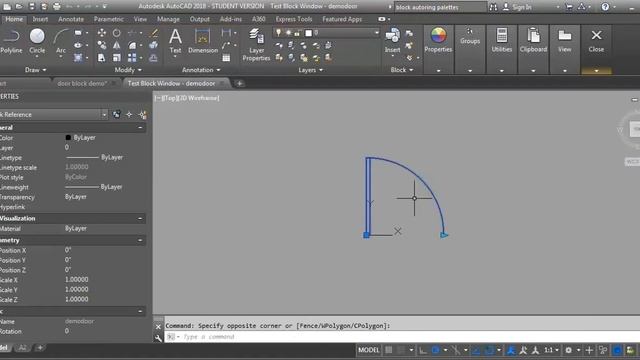Collapse the Geometry properties section
The width and height of the screenshot is (640, 360).
[140, 240]
